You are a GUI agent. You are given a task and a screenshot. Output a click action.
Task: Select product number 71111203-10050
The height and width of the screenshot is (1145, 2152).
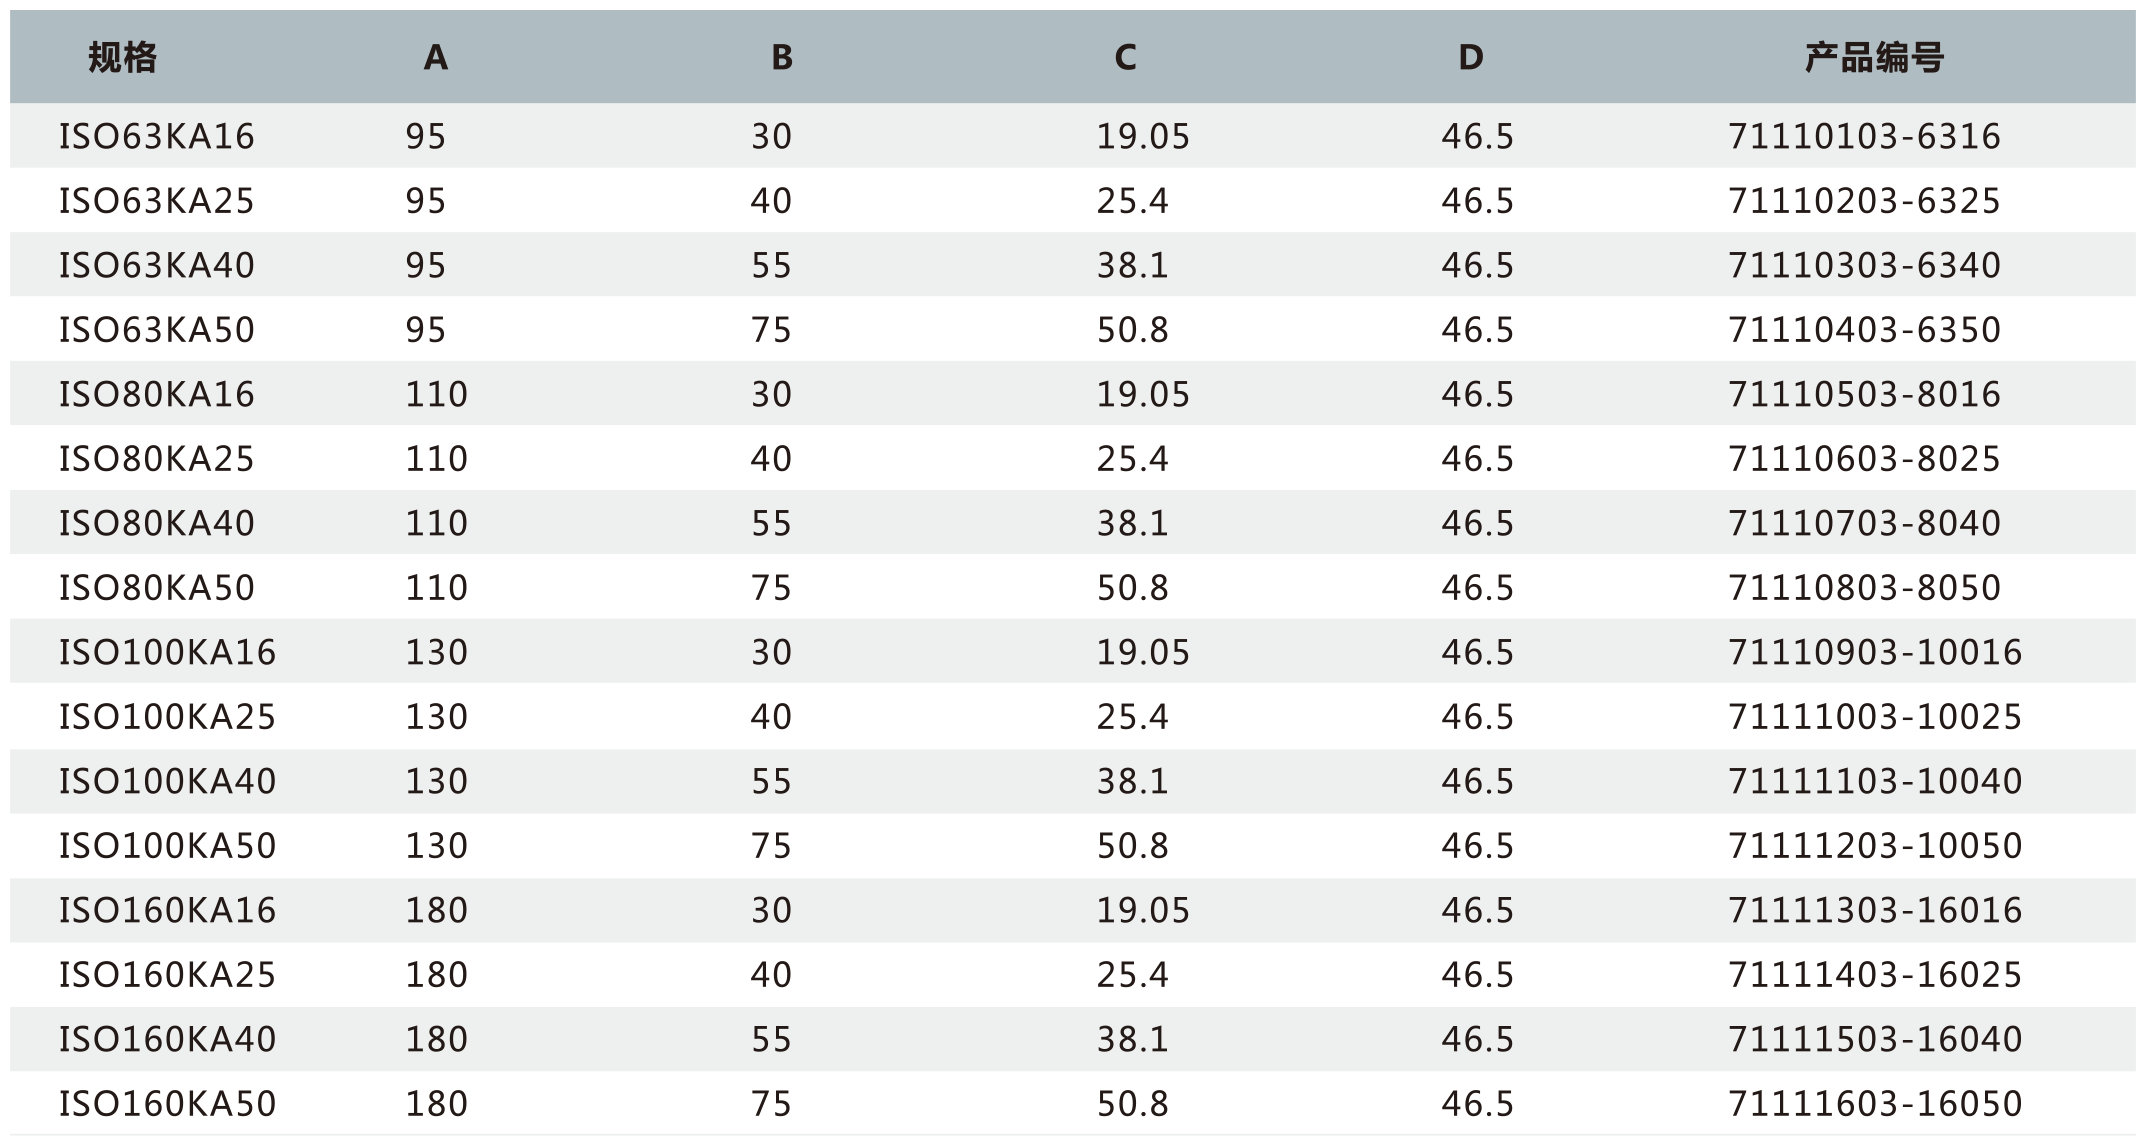tap(1875, 846)
